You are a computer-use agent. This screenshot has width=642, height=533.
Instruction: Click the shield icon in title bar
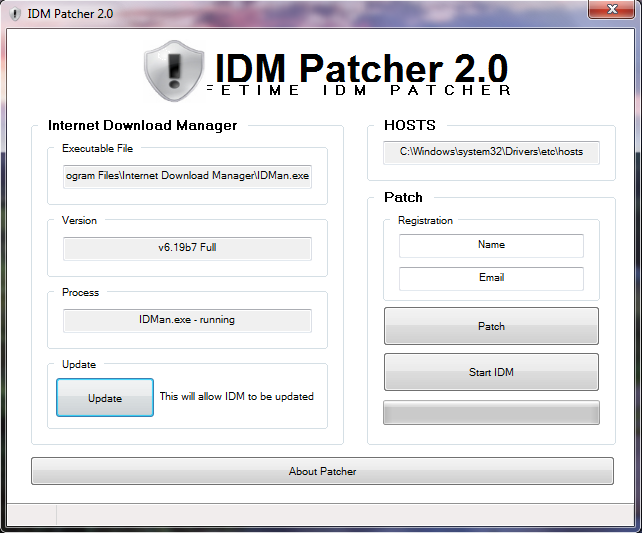coord(15,14)
